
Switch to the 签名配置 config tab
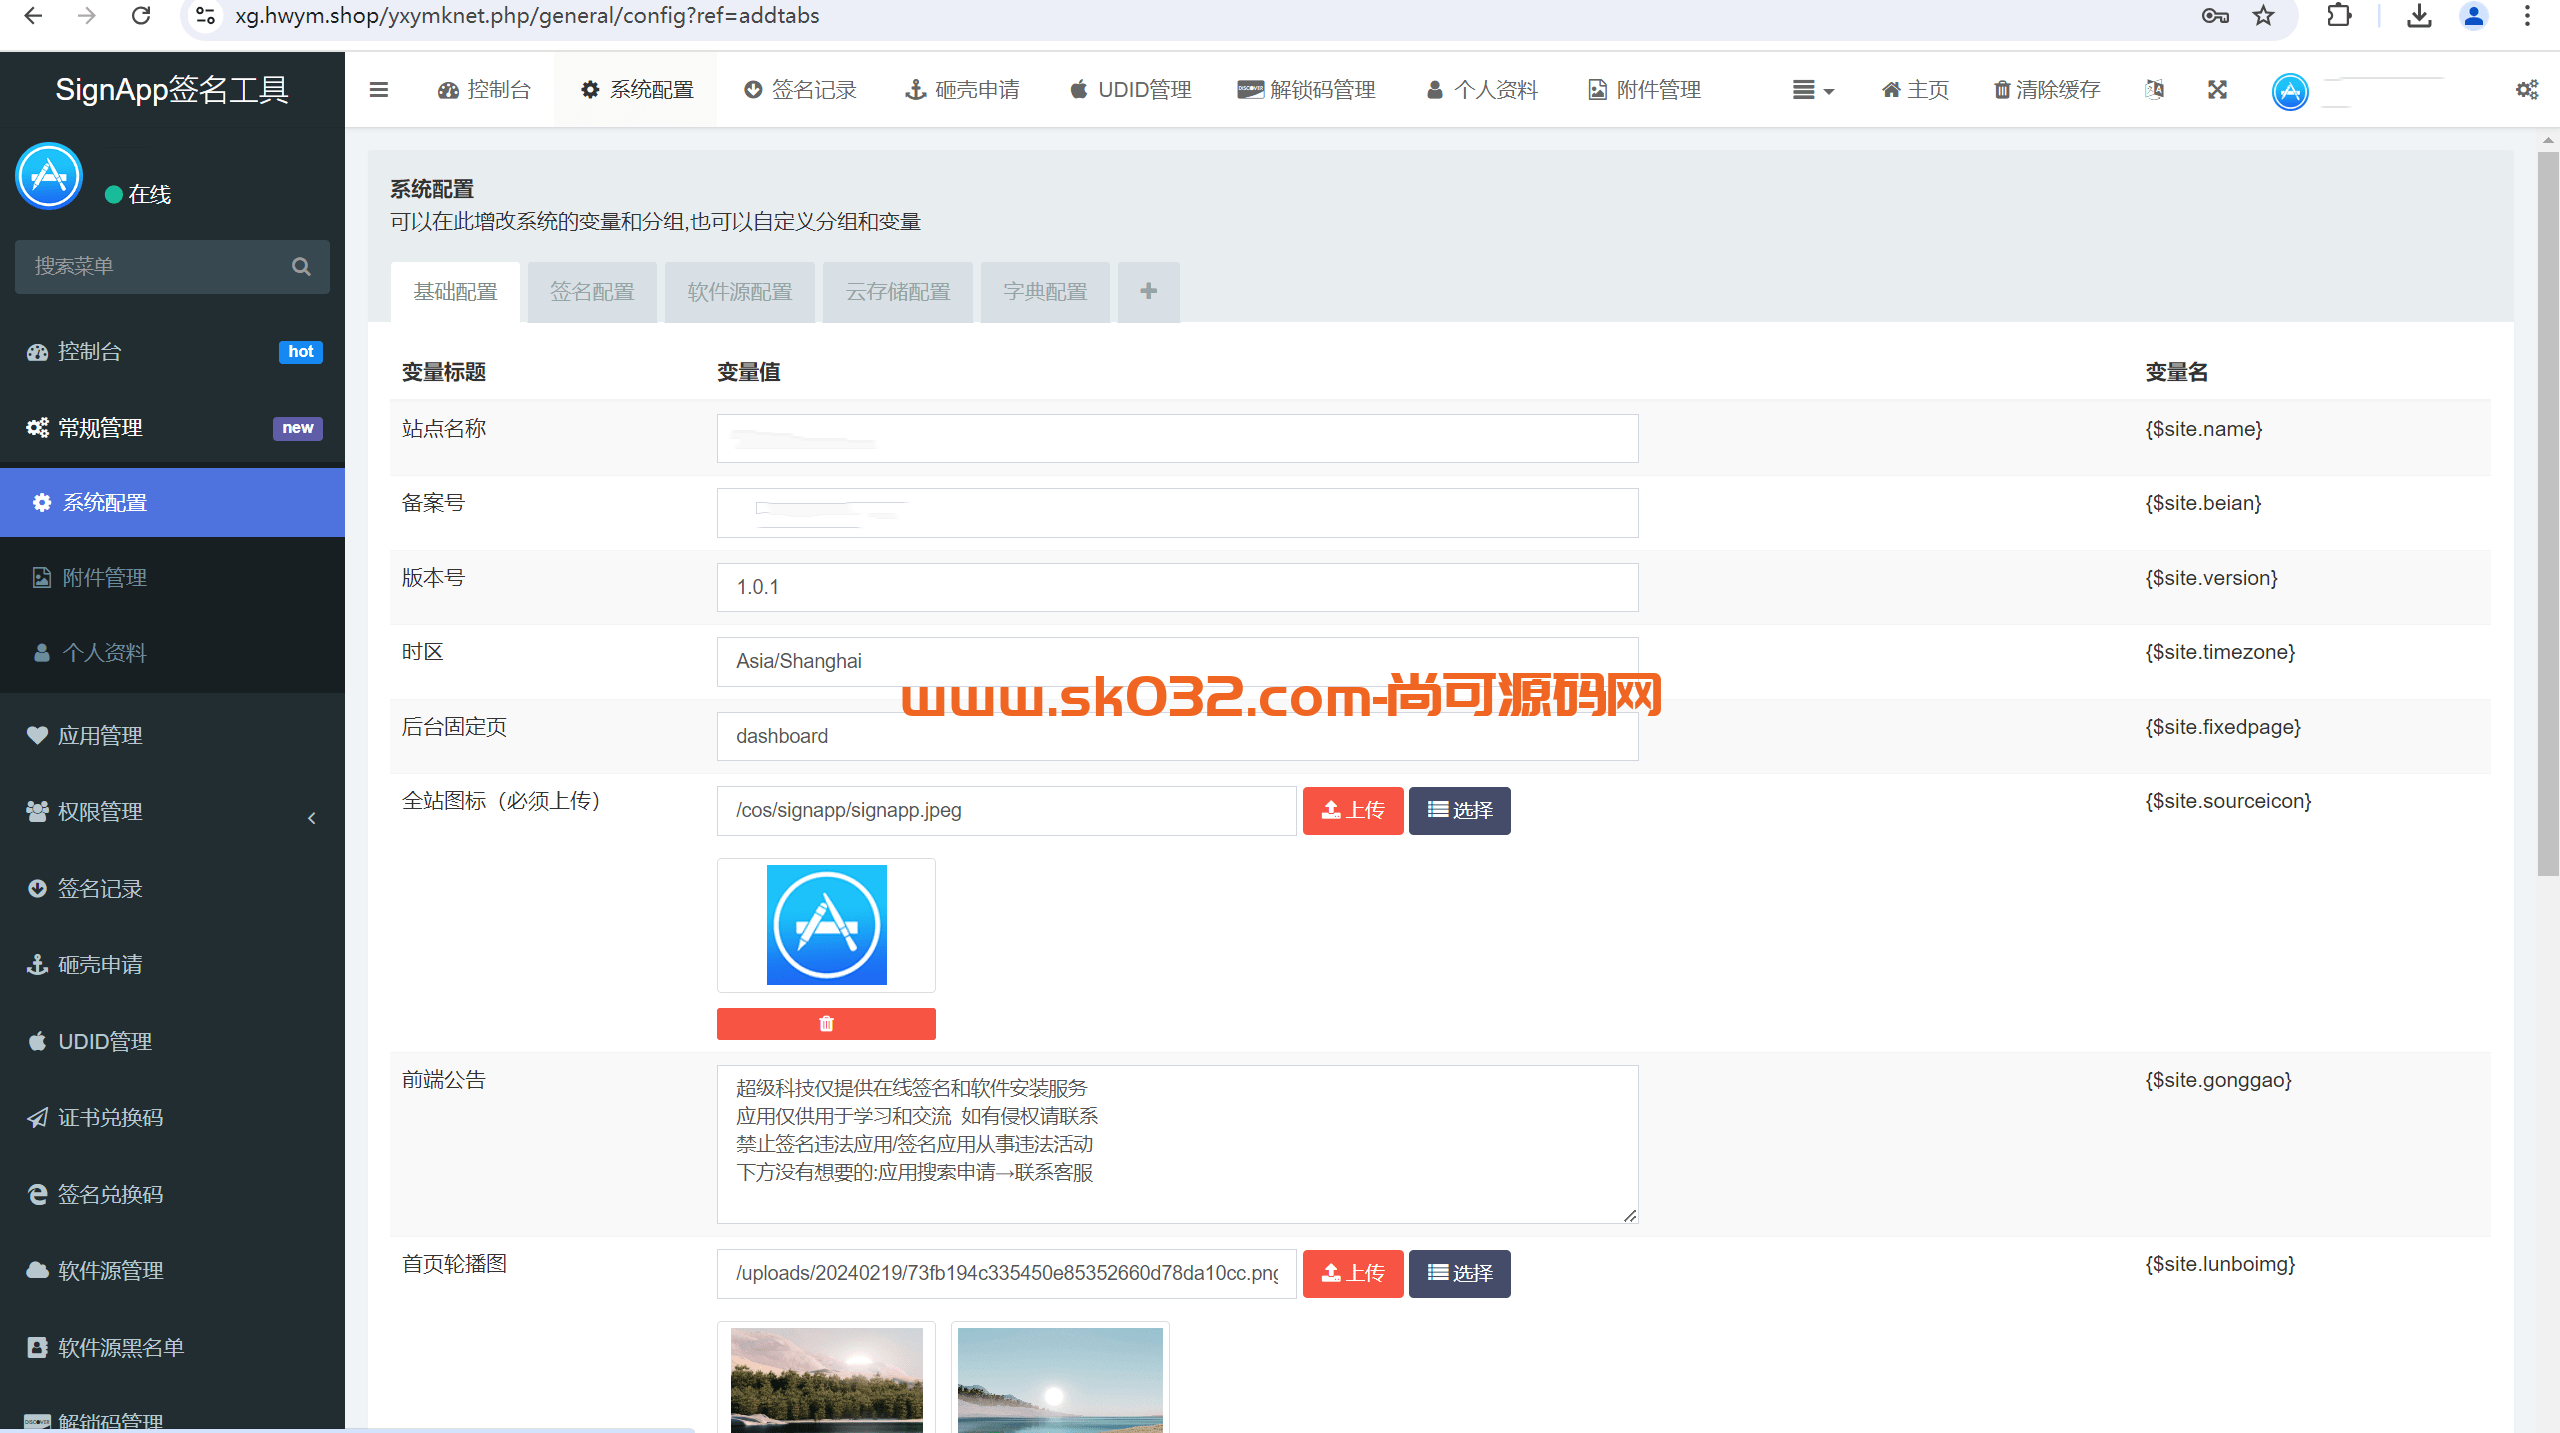(x=592, y=292)
